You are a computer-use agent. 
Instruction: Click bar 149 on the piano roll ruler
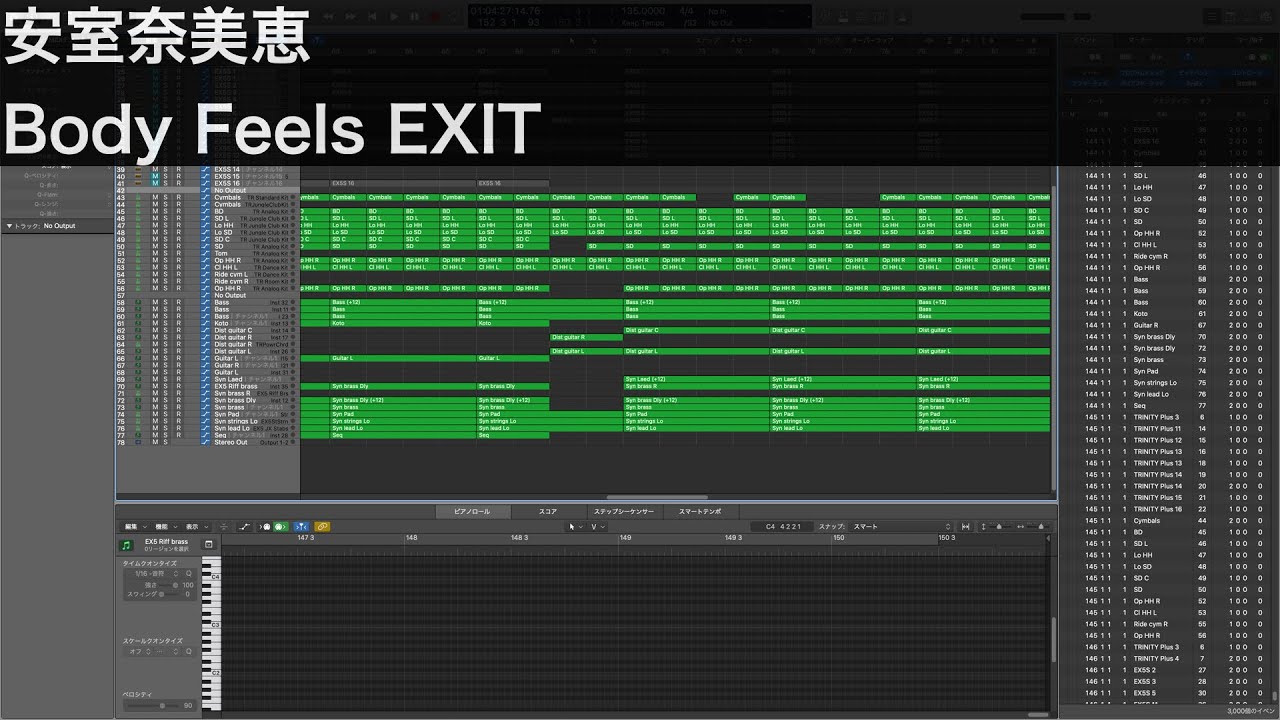(625, 538)
